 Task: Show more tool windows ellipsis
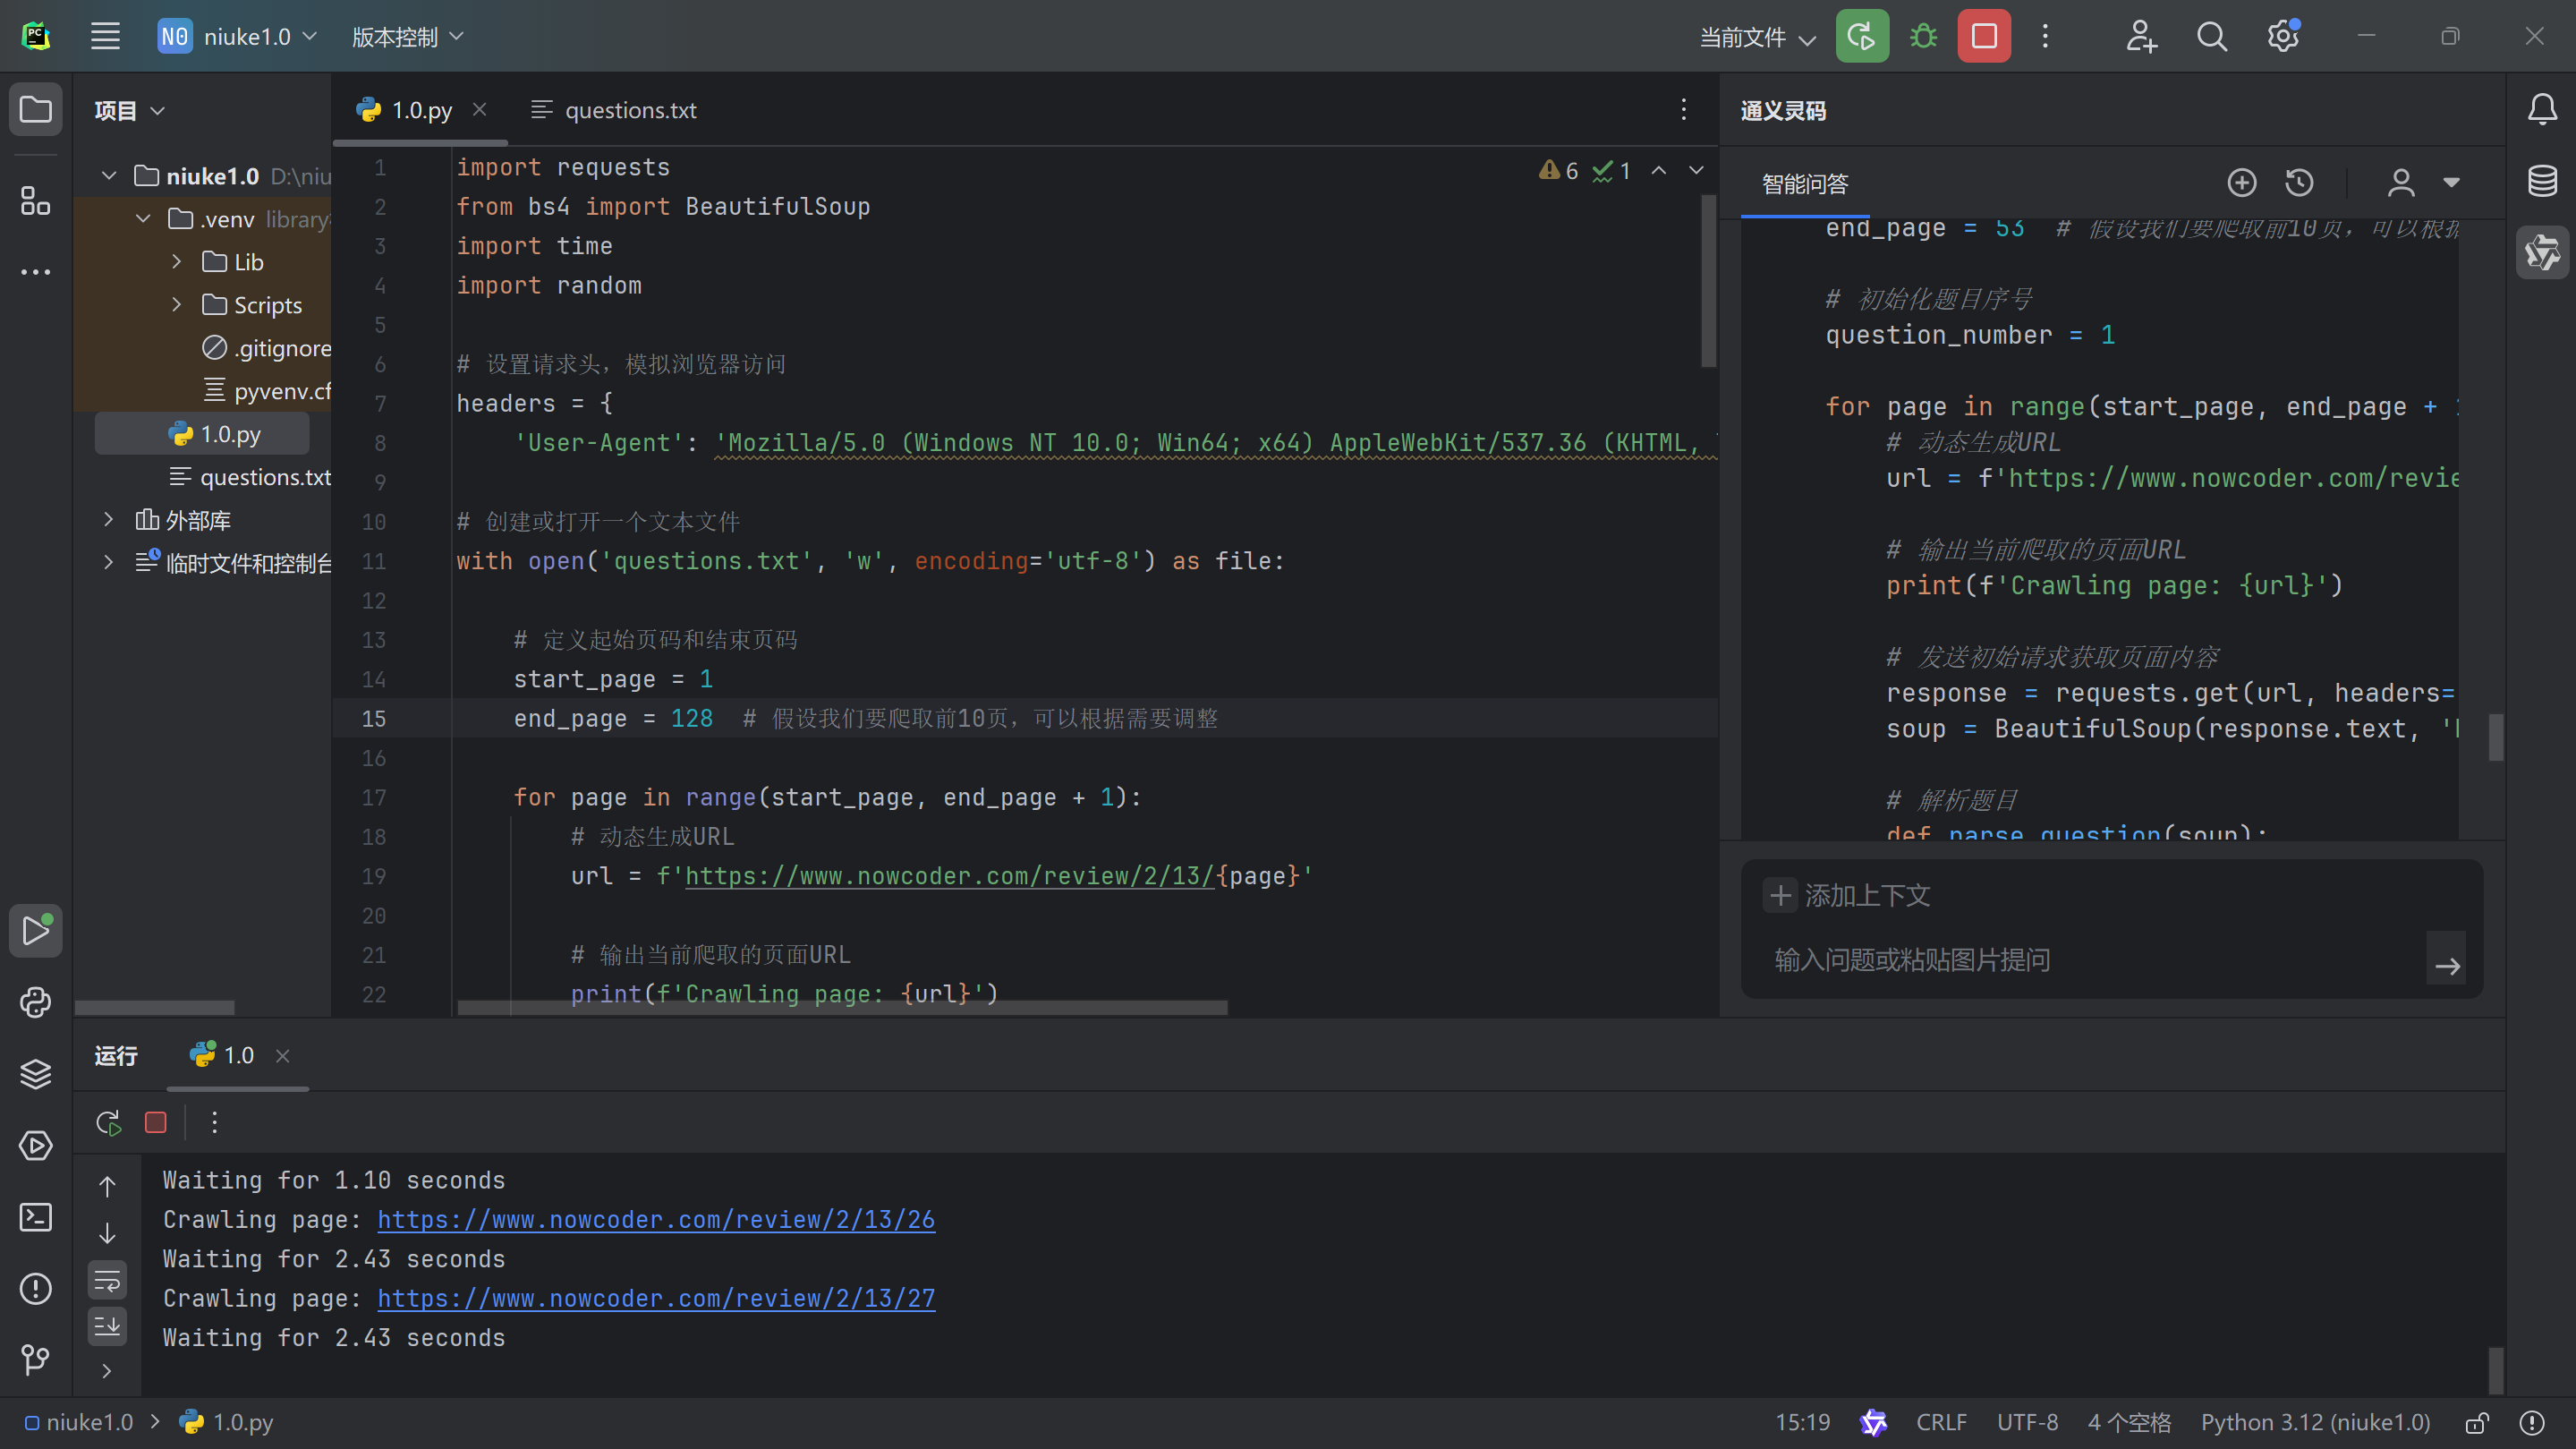[36, 272]
